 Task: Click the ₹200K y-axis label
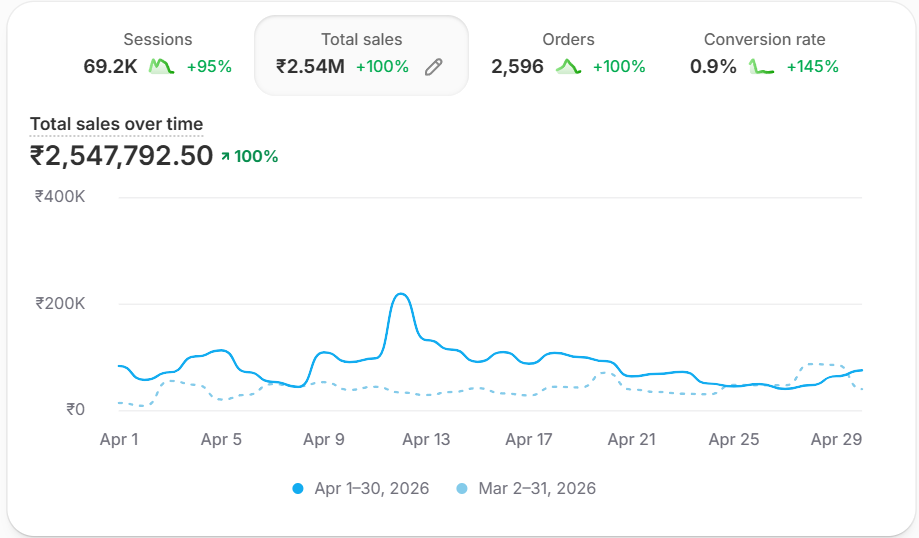(60, 304)
